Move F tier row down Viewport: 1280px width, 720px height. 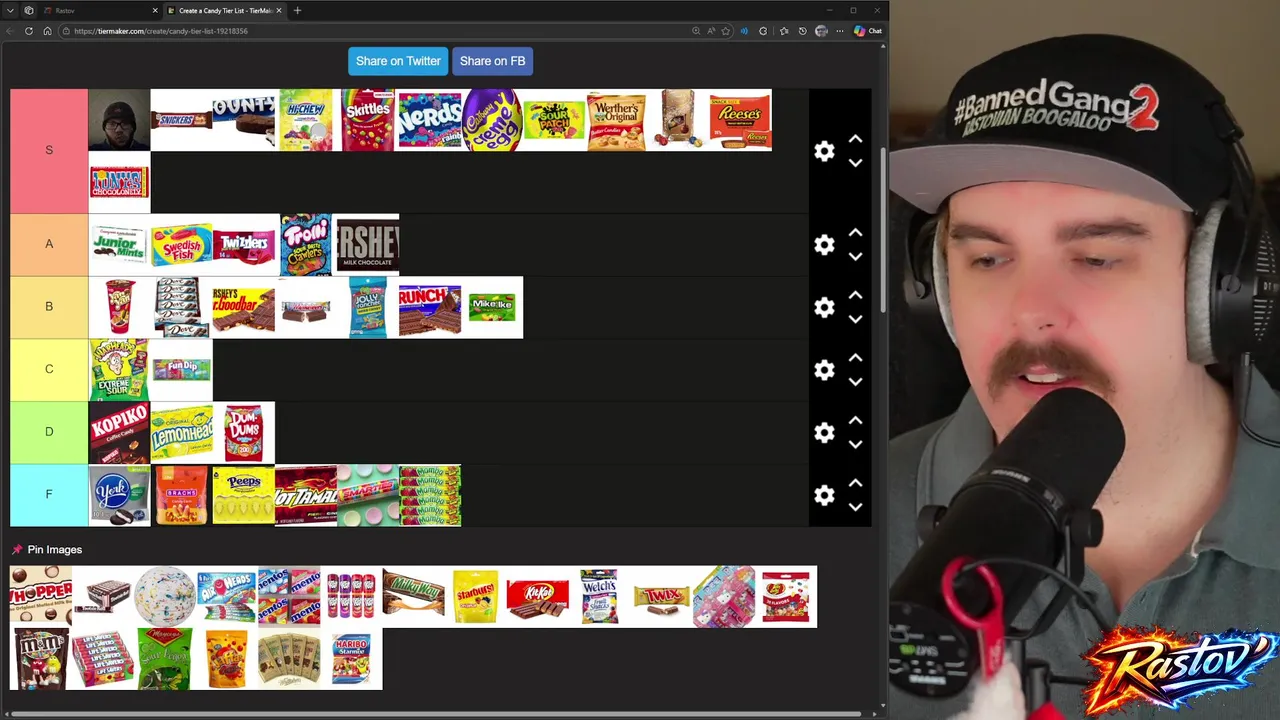pyautogui.click(x=855, y=506)
